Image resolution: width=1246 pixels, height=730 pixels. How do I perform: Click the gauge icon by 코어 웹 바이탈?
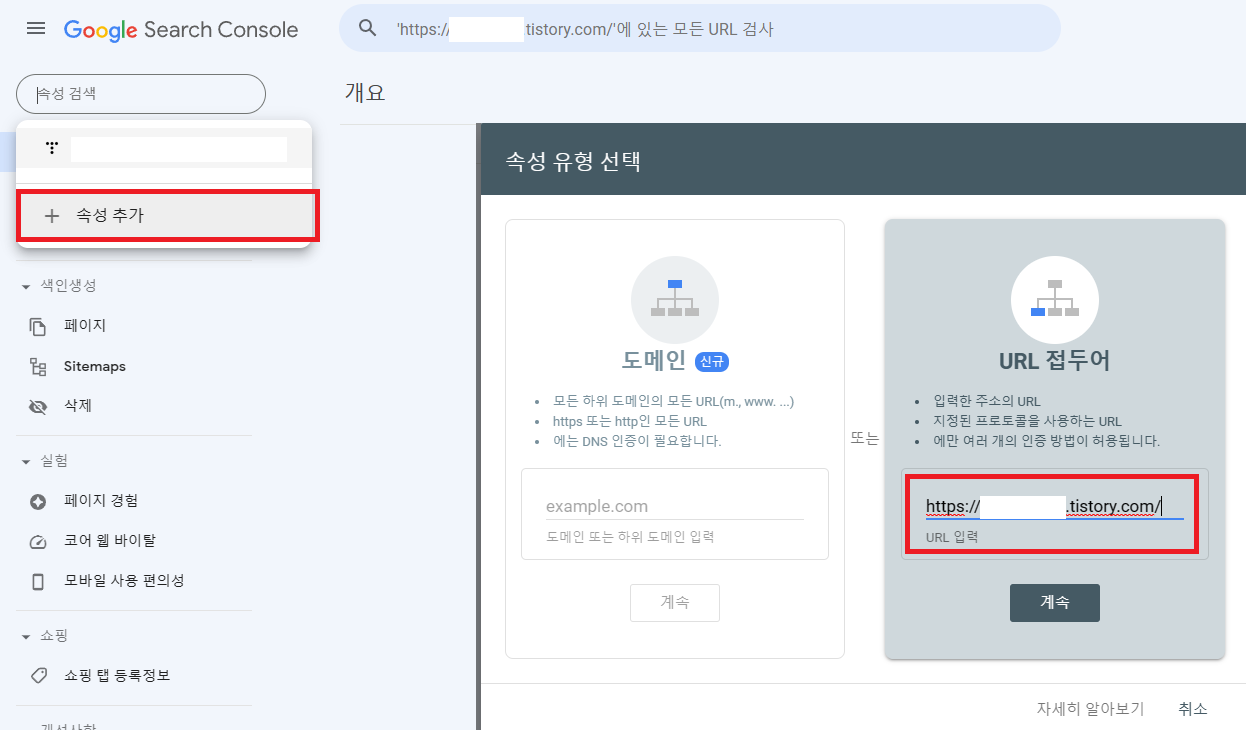(38, 542)
